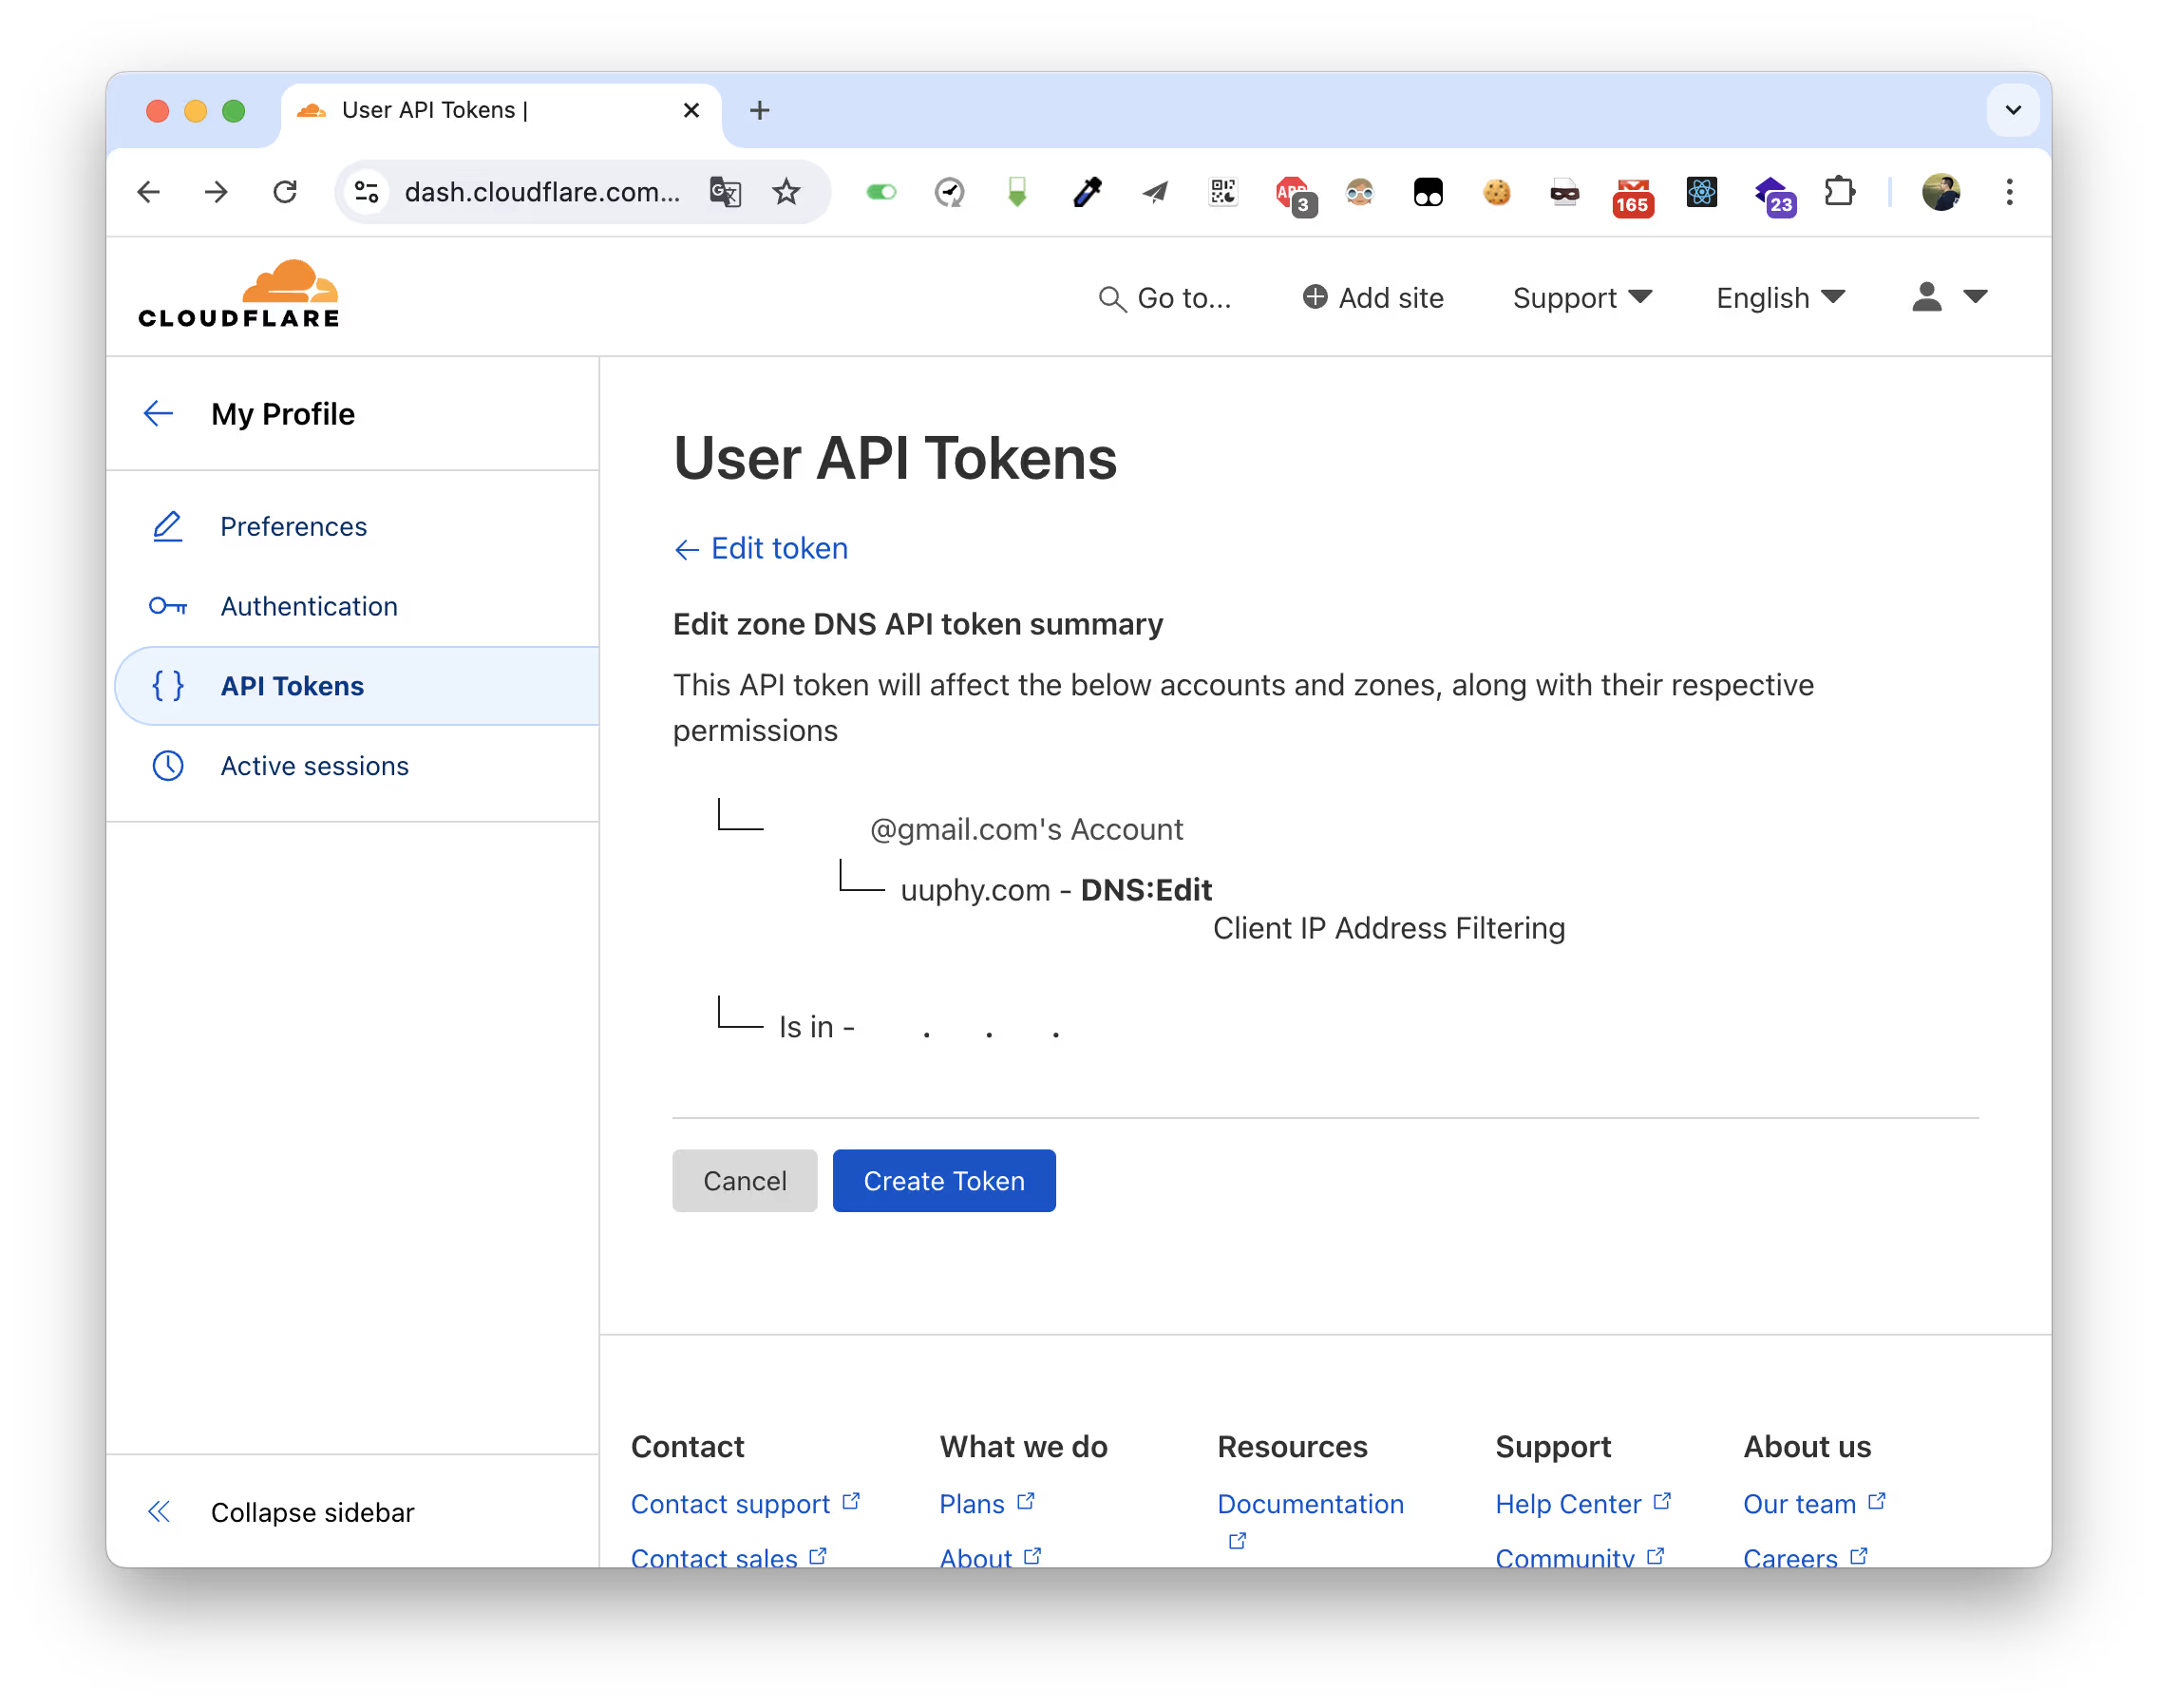2158x1708 pixels.
Task: Open the ad blocker extension with badge 3
Action: coord(1295,194)
